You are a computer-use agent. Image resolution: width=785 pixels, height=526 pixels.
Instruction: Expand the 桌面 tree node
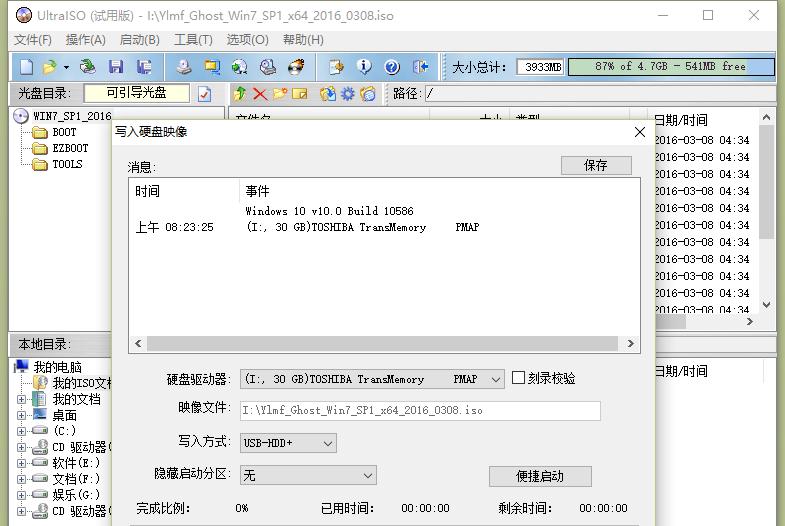coord(21,415)
